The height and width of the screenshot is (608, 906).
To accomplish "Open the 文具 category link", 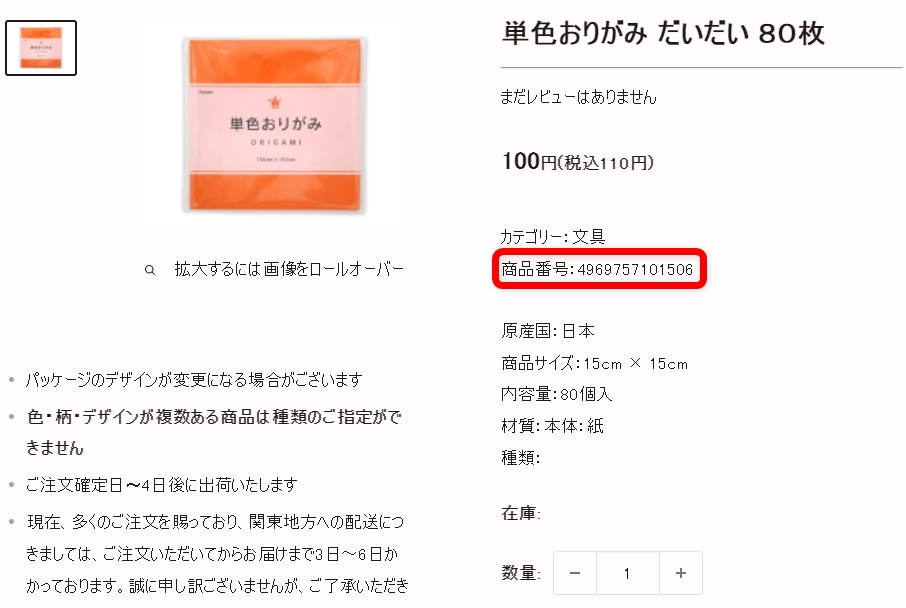I will click(588, 236).
